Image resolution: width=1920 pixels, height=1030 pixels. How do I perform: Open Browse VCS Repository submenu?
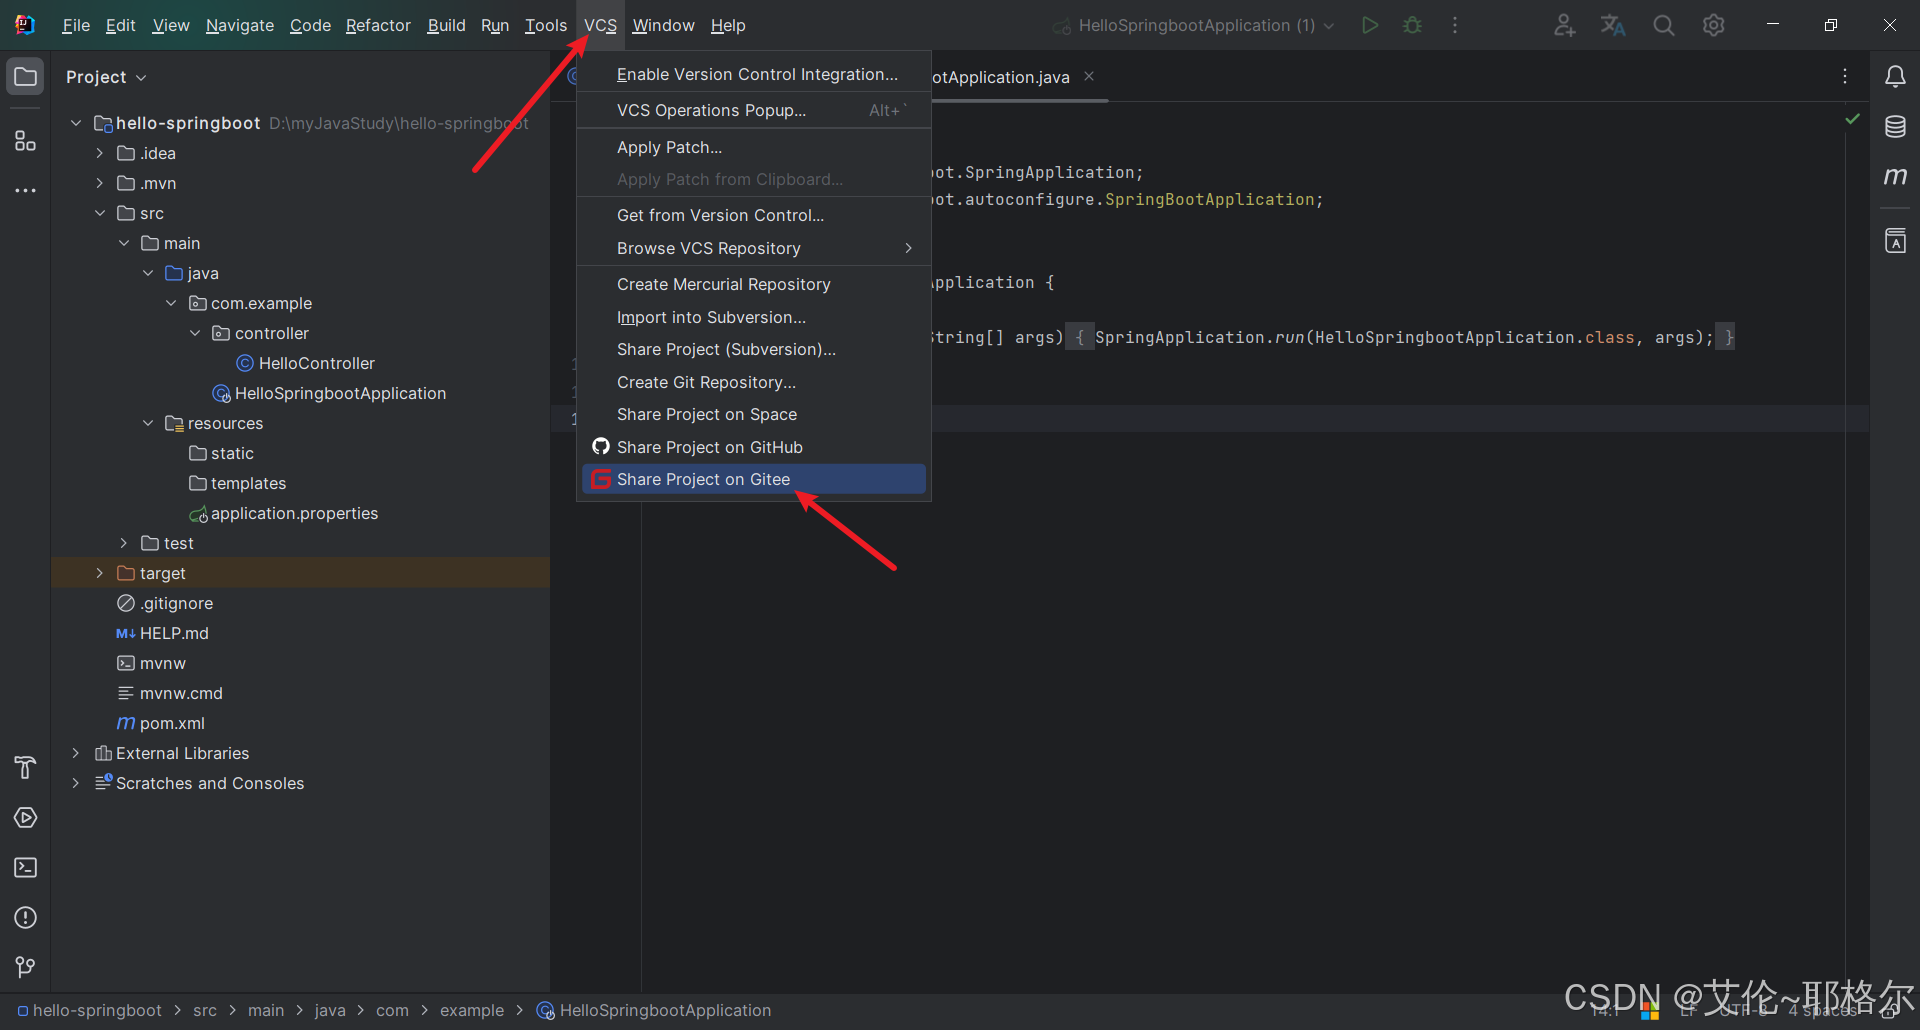754,248
